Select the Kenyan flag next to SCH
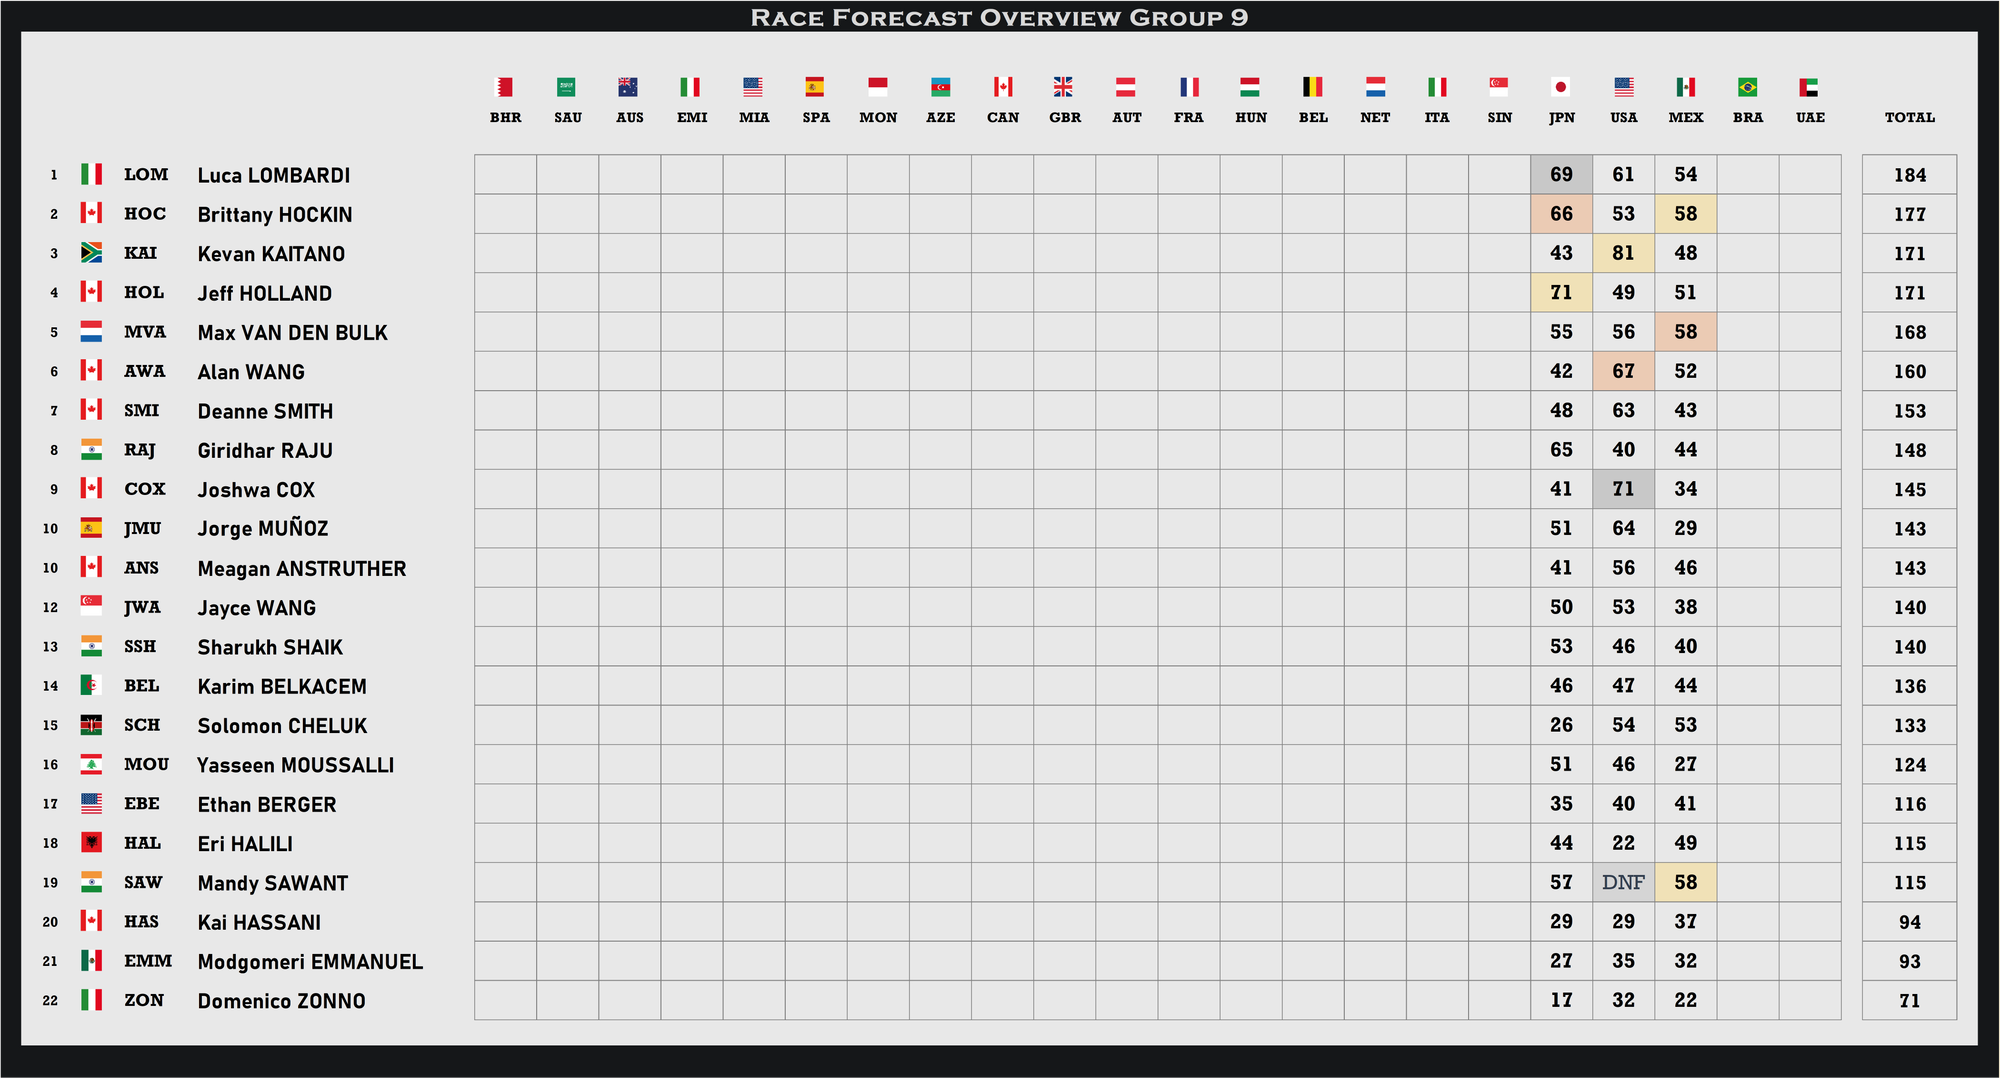2000x1078 pixels. pyautogui.click(x=91, y=725)
